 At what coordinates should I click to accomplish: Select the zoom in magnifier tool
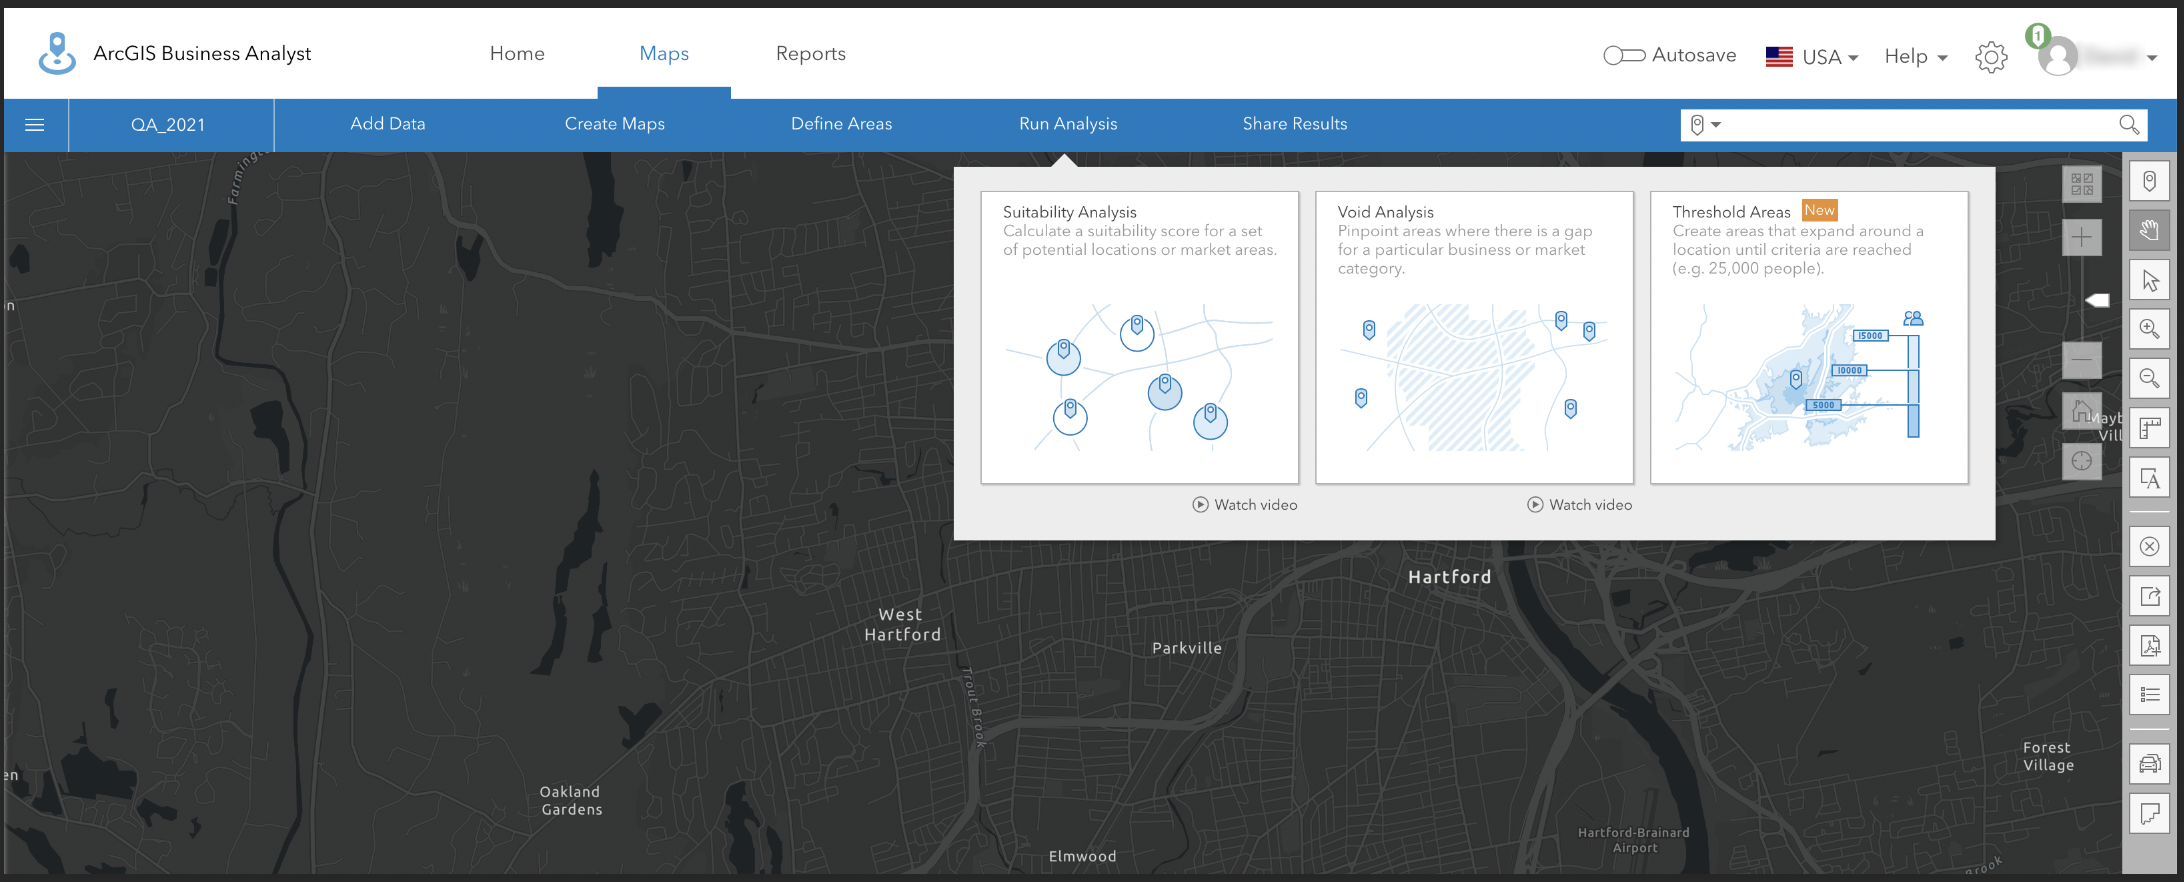pyautogui.click(x=2149, y=329)
